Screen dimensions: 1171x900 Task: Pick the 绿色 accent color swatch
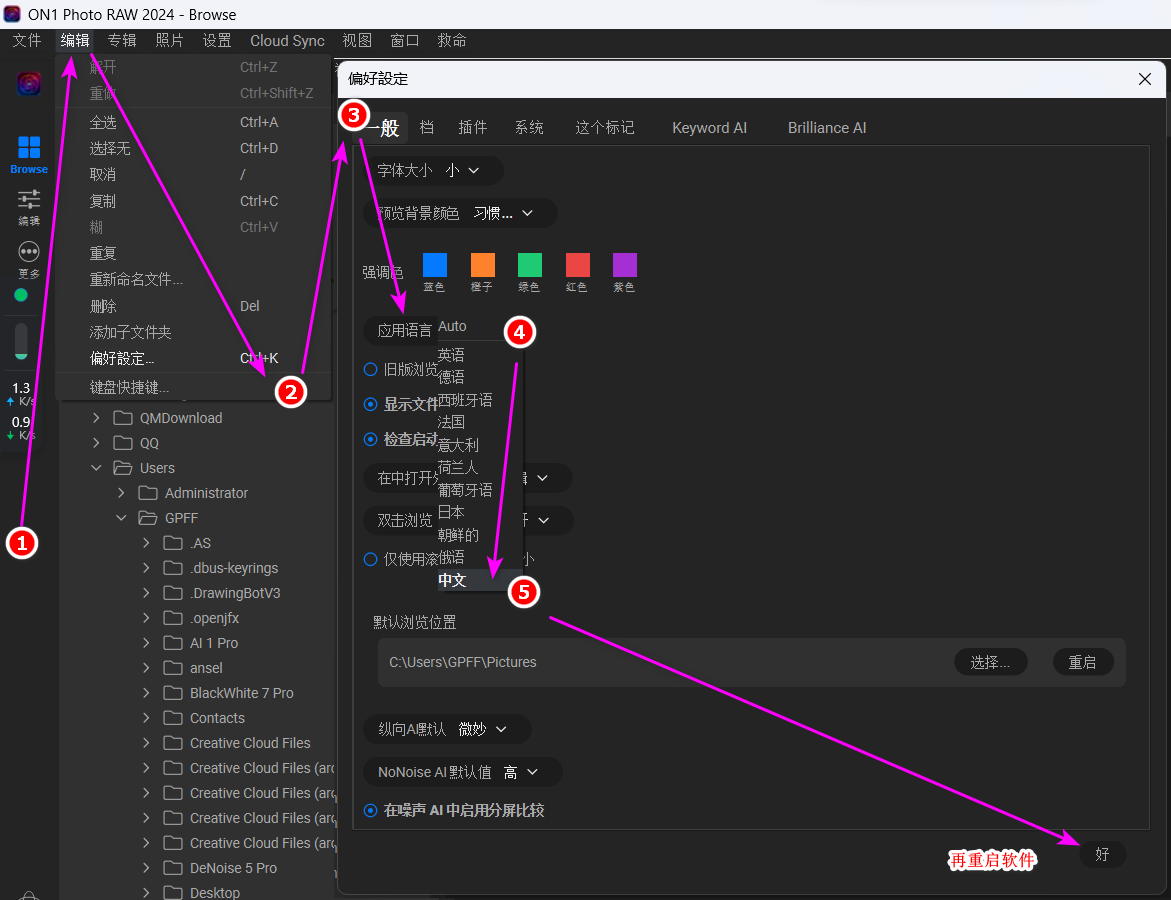click(529, 265)
